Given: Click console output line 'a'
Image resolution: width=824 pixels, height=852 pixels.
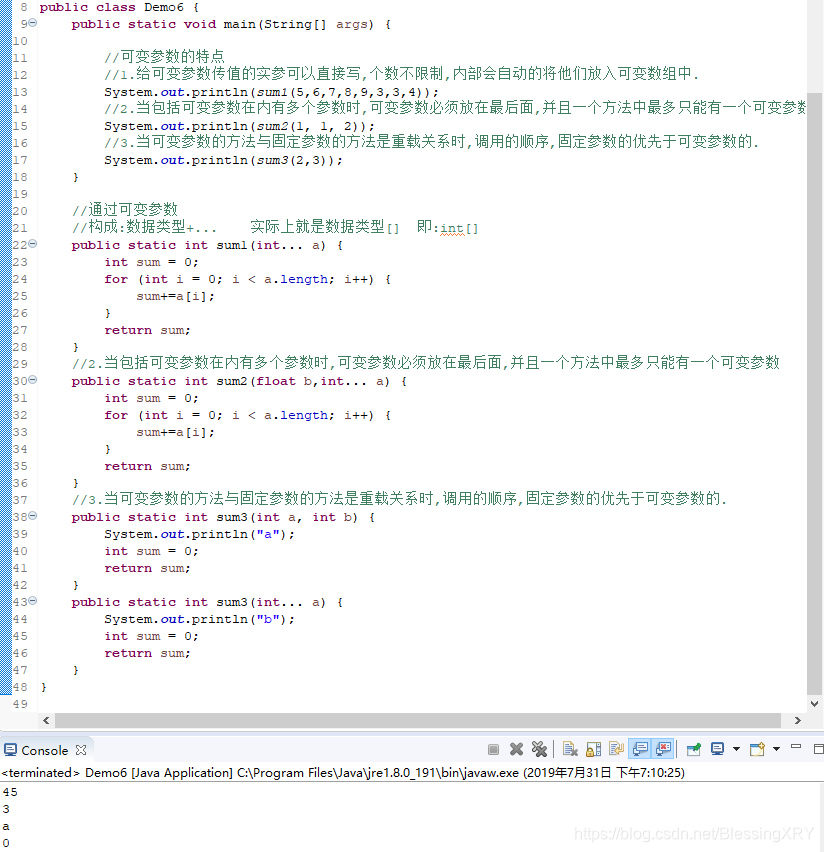Looking at the screenshot, I should tap(6, 826).
